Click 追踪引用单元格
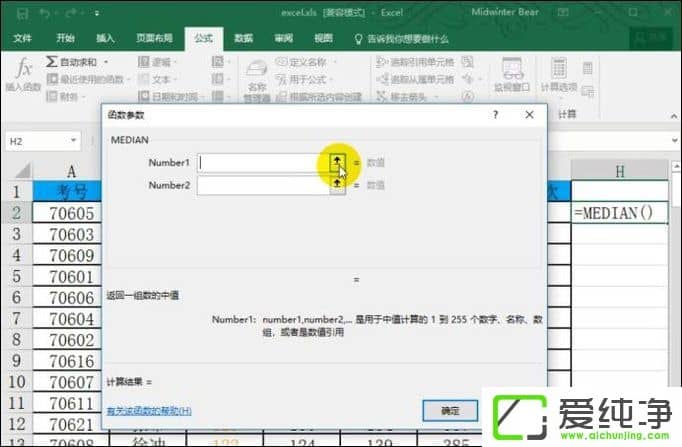This screenshot has width=682, height=447. pyautogui.click(x=415, y=62)
